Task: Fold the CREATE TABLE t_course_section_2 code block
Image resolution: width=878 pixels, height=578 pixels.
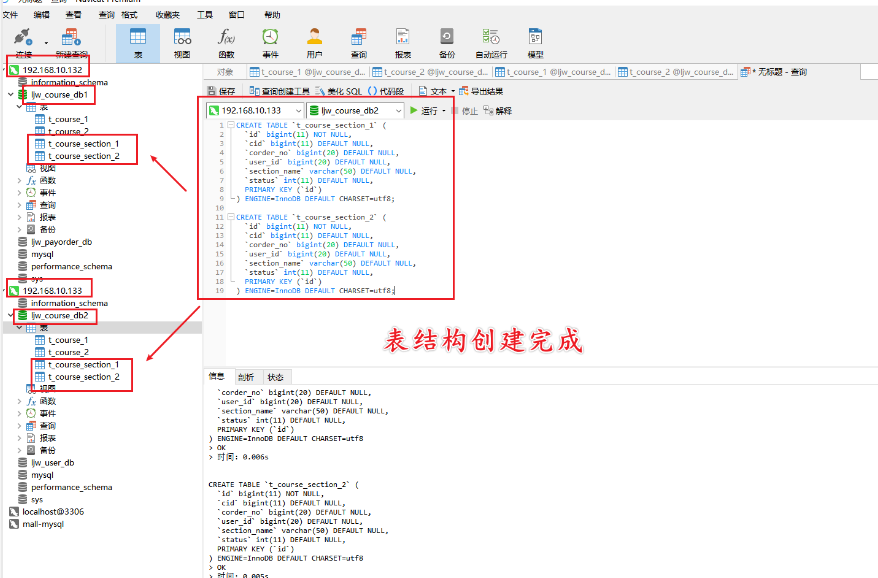Action: 231,217
